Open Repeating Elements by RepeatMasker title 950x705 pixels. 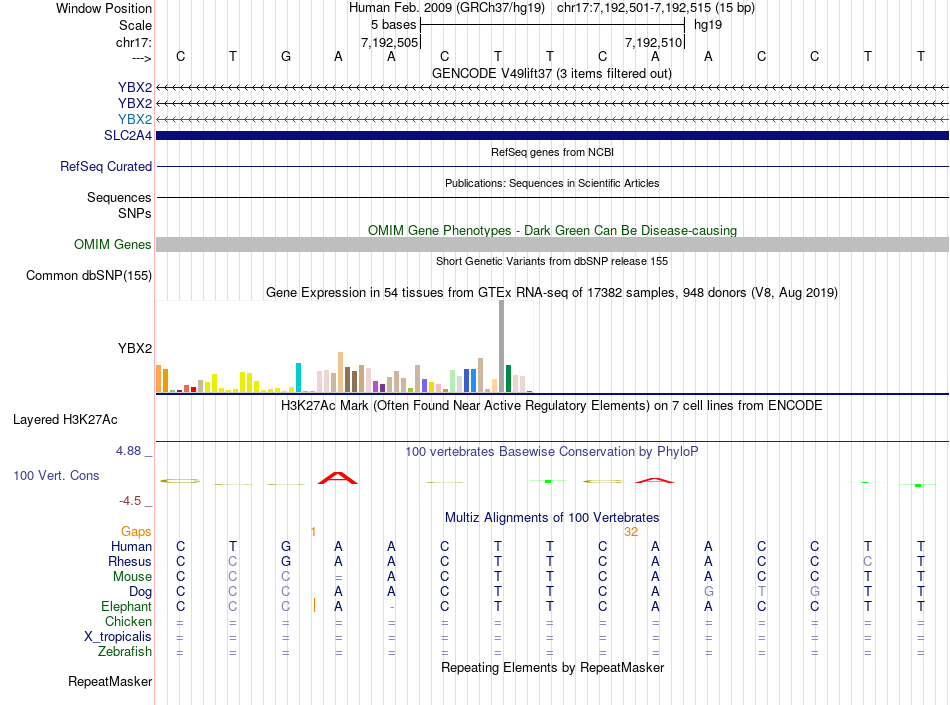click(552, 667)
